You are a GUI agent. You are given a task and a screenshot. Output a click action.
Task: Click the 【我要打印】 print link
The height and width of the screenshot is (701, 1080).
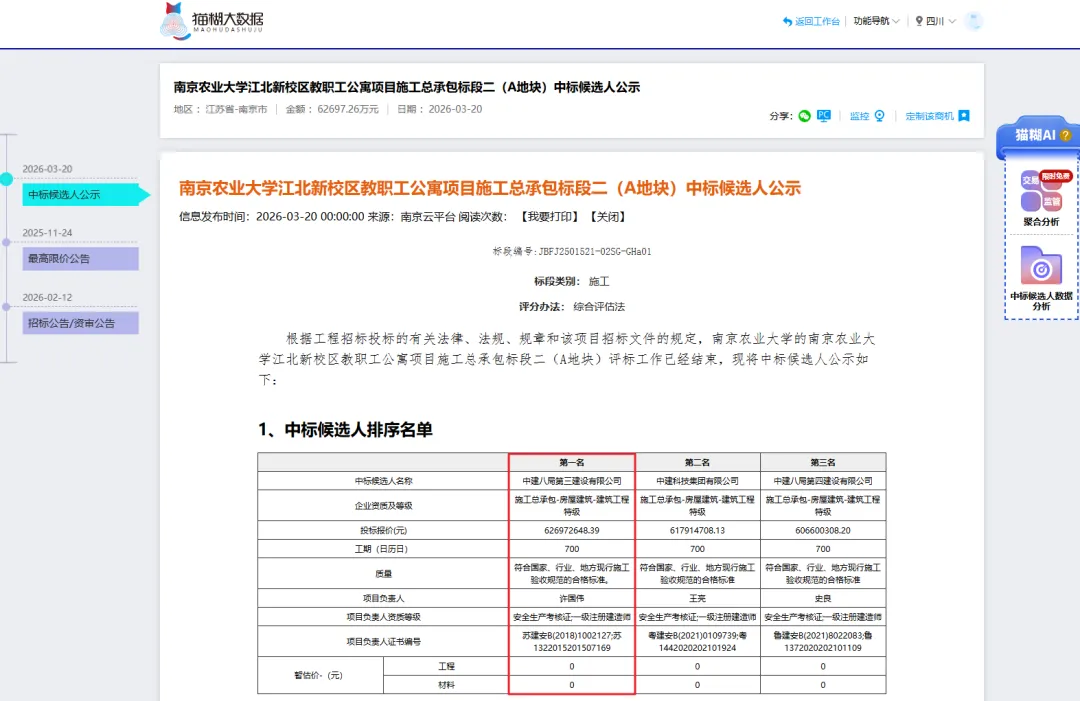548,217
